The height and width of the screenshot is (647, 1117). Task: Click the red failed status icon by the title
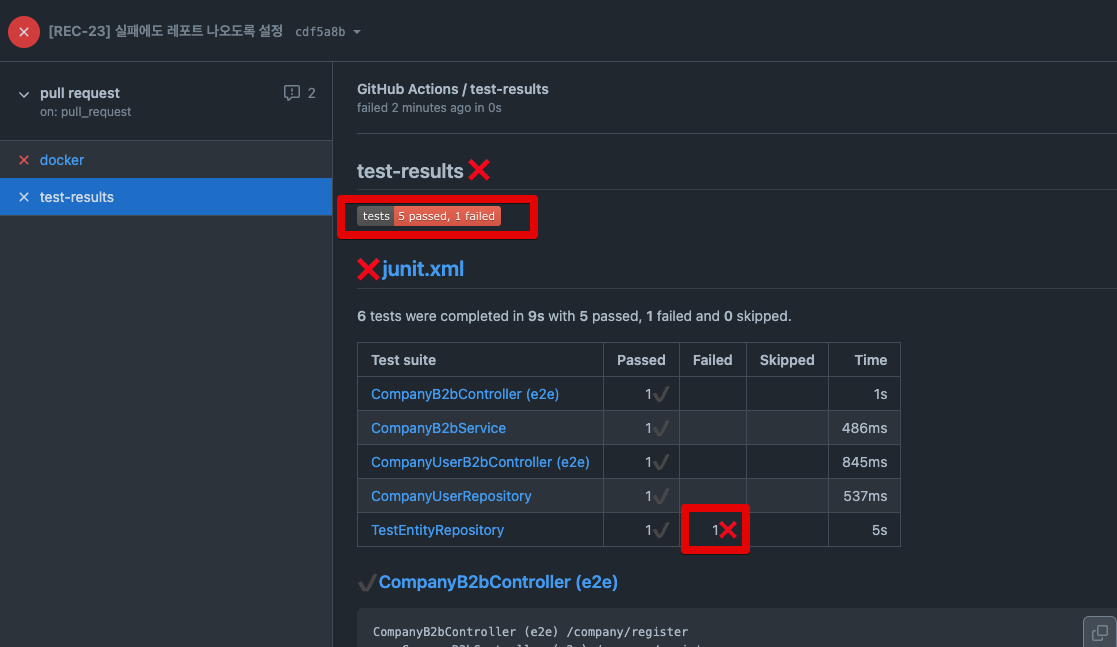pyautogui.click(x=24, y=32)
